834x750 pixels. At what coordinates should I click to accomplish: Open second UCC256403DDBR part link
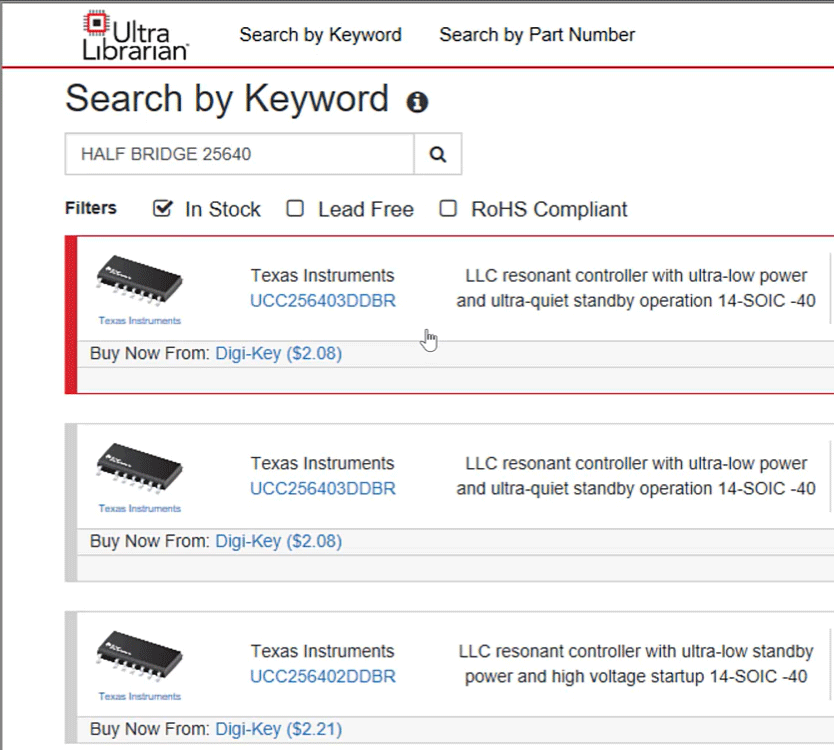[323, 488]
